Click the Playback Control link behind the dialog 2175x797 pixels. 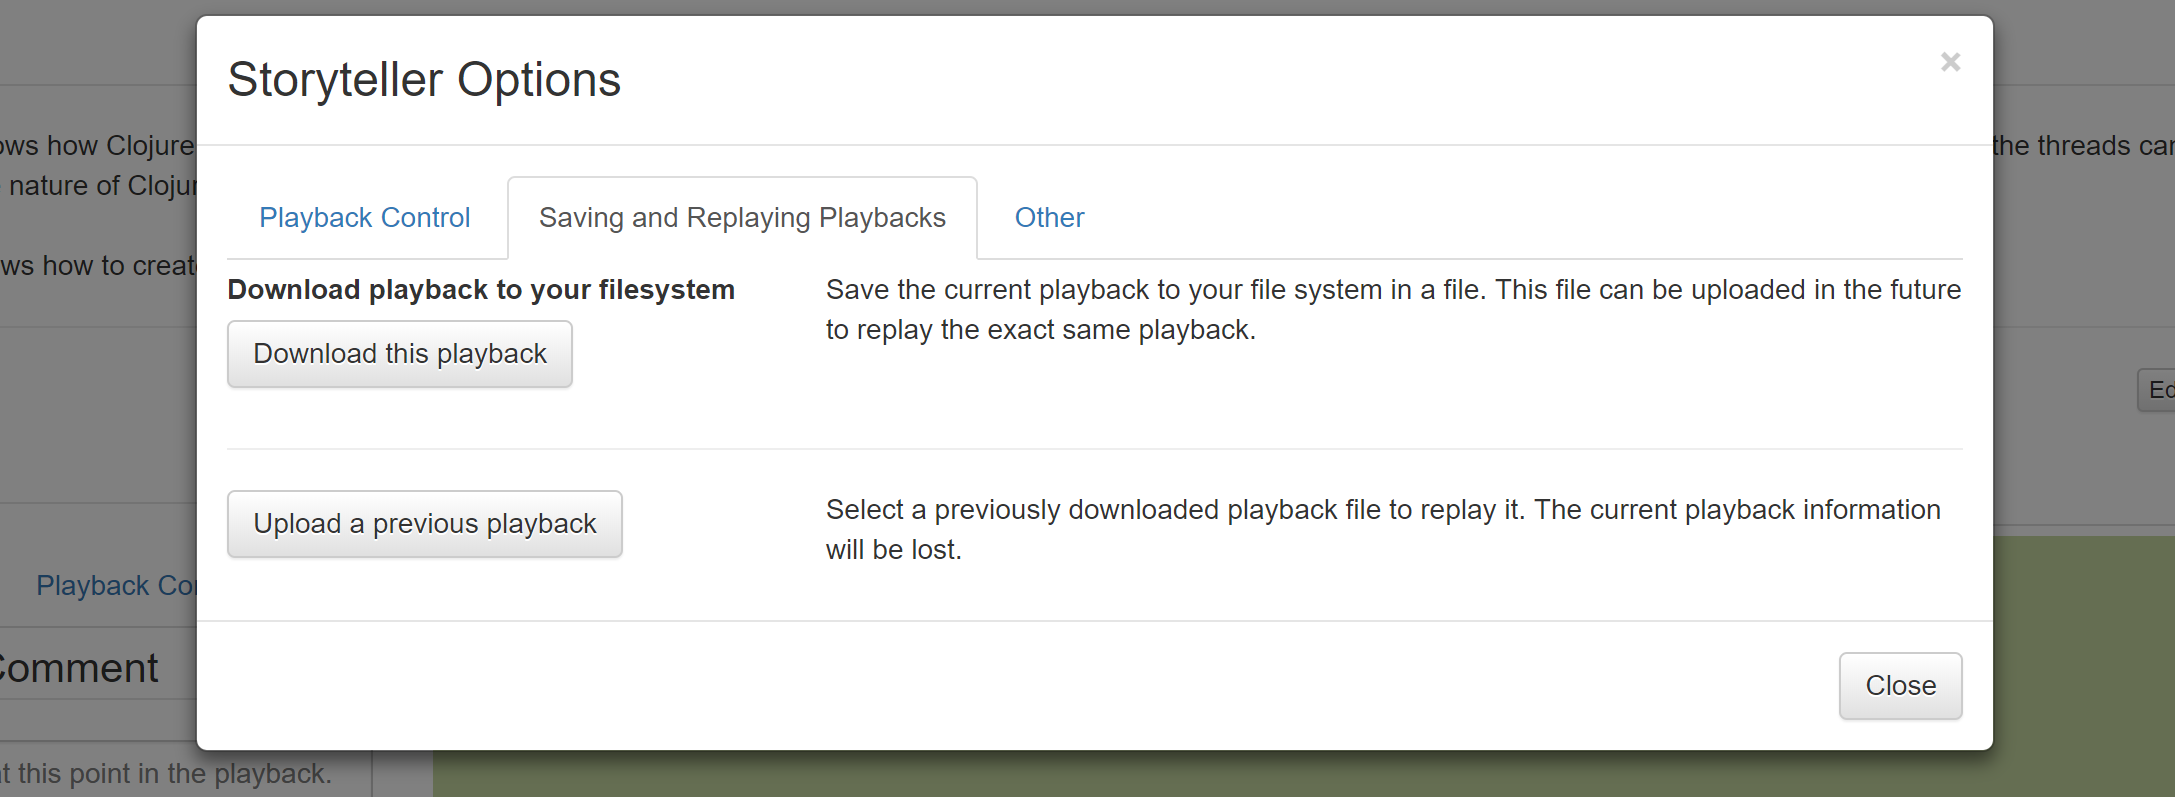point(116,586)
